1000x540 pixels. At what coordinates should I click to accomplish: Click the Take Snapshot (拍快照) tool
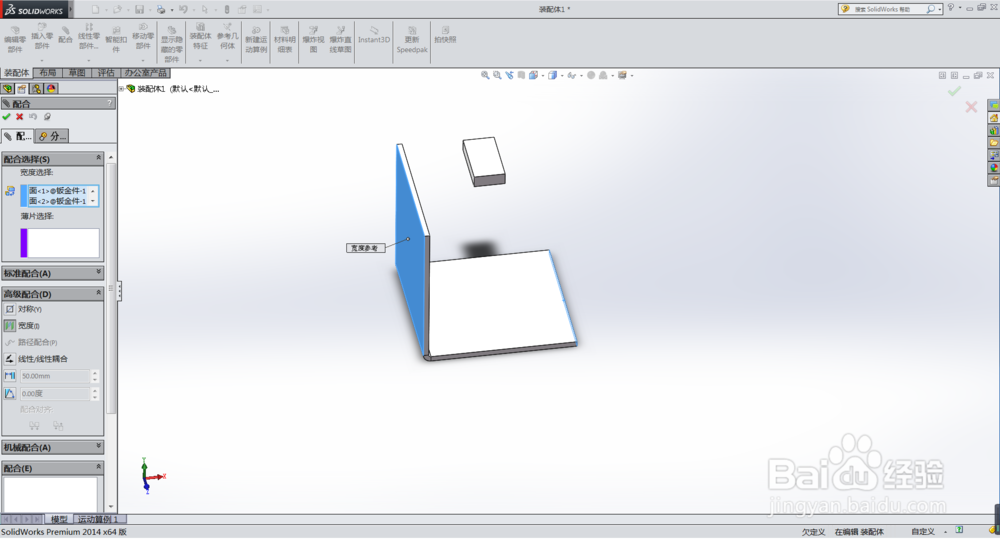445,35
